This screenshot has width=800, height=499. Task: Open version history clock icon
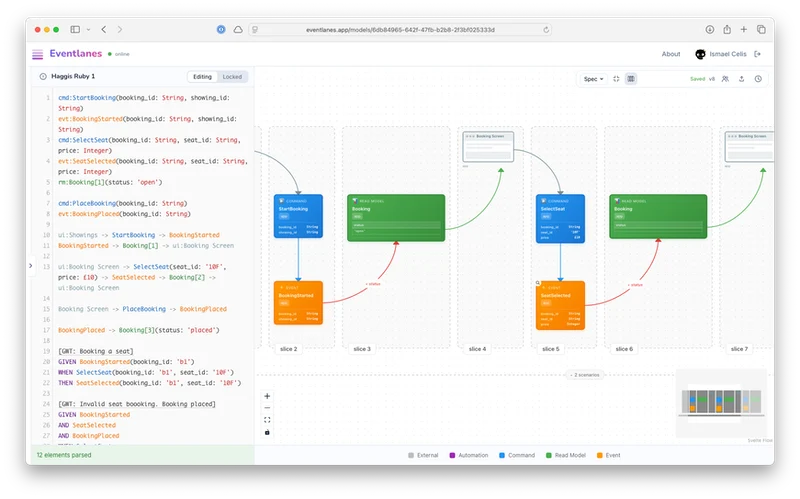tap(758, 79)
